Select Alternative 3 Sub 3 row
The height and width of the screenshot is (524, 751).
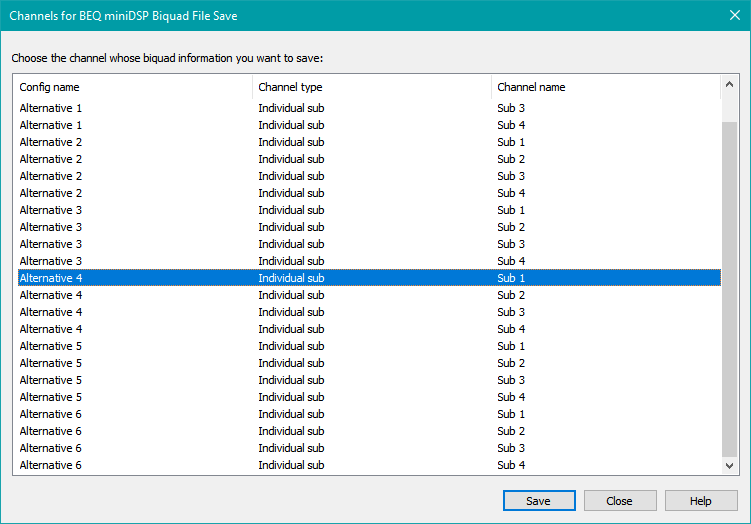(369, 244)
